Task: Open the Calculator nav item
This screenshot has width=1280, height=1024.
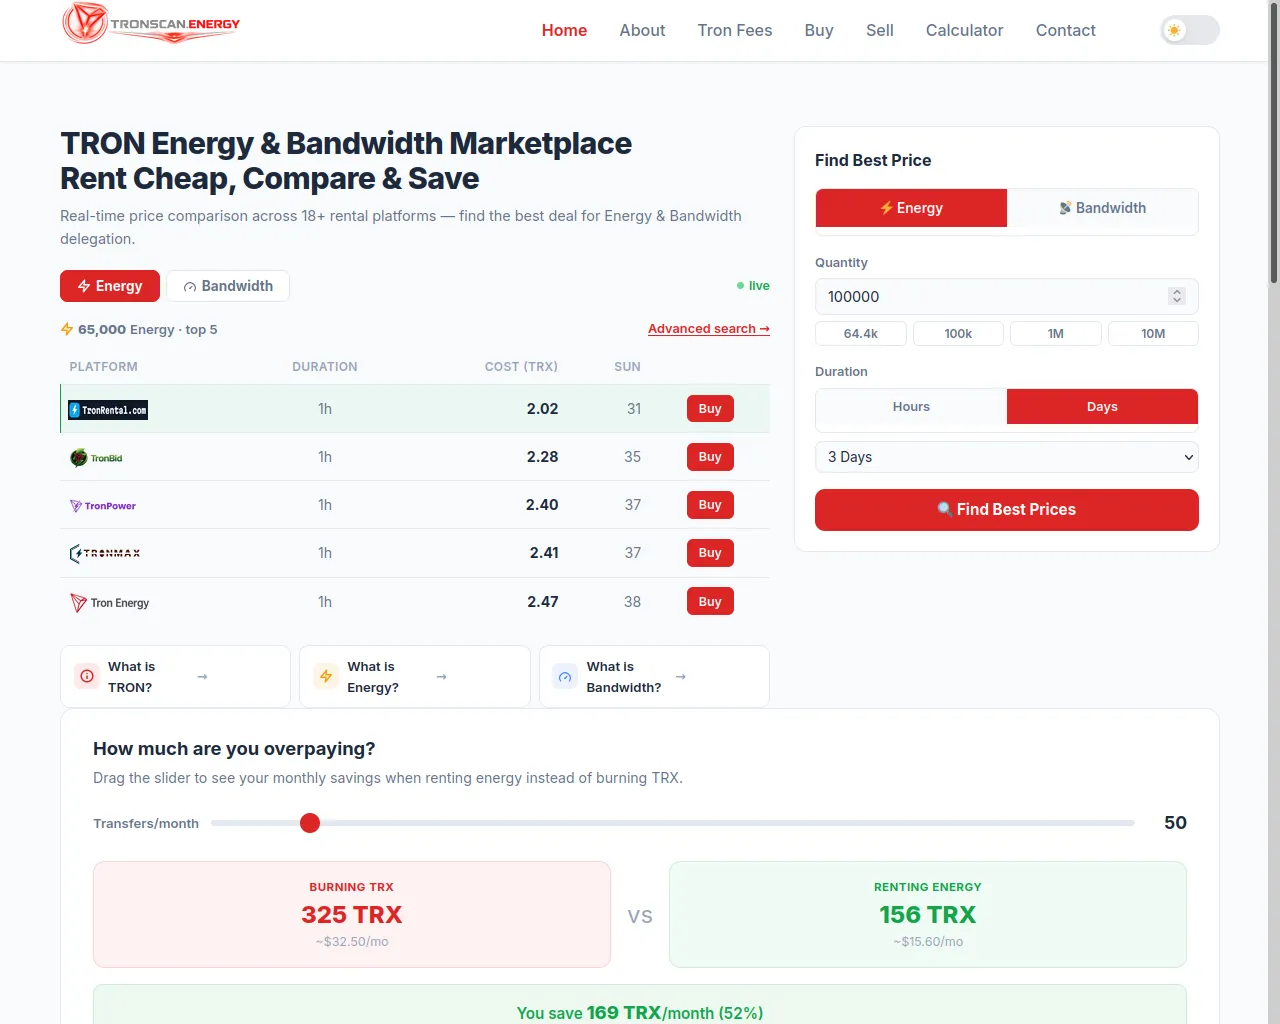Action: 964,30
